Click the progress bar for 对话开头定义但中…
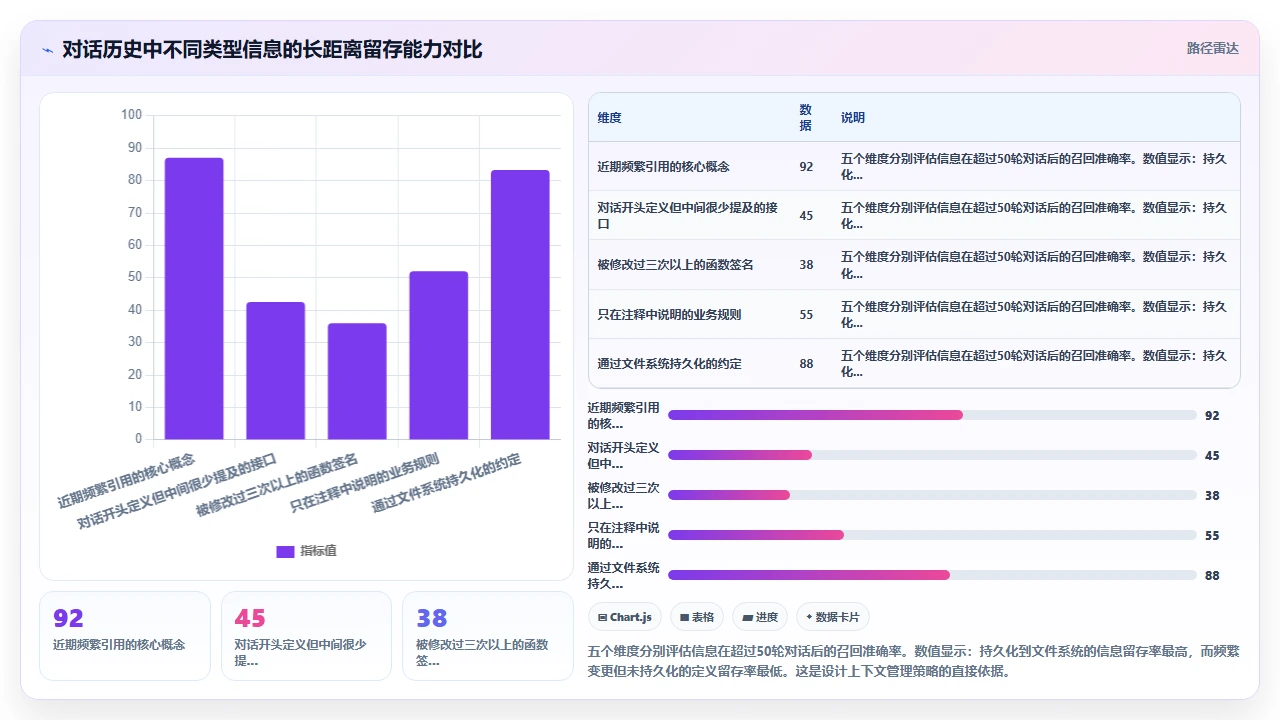 pos(932,455)
